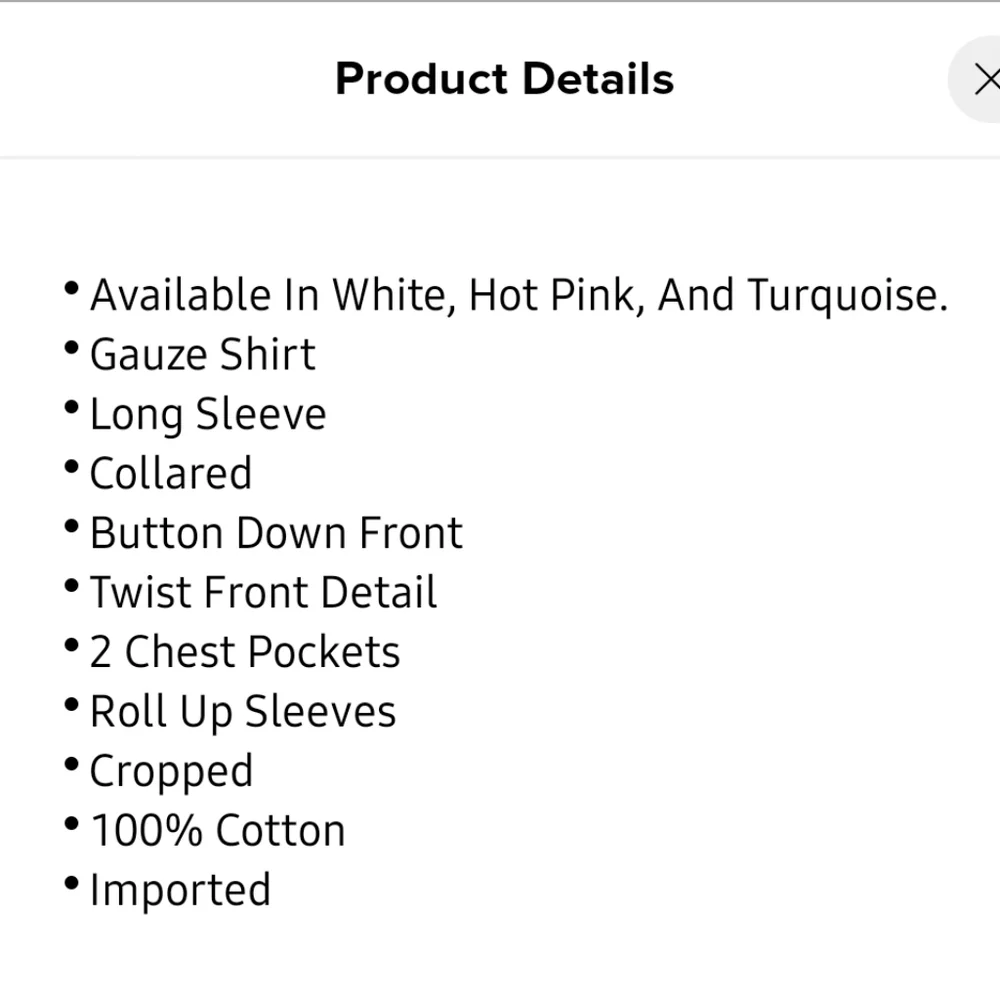Click the "Product Details" heading
The height and width of the screenshot is (1000, 1000).
coord(504,79)
